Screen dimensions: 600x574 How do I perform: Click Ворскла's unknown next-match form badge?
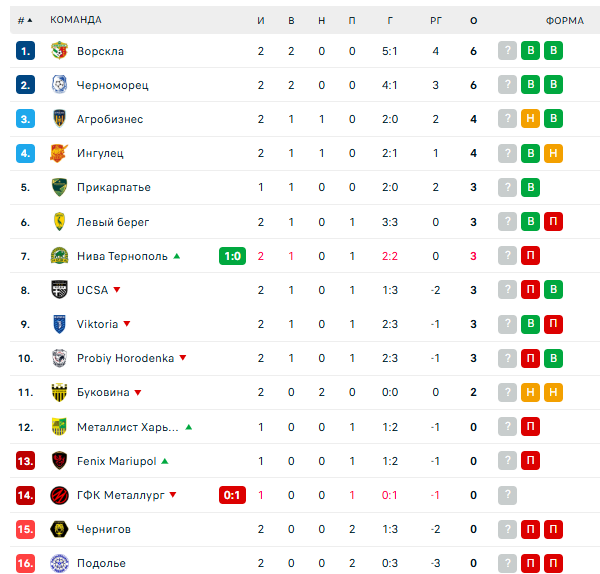pos(508,51)
